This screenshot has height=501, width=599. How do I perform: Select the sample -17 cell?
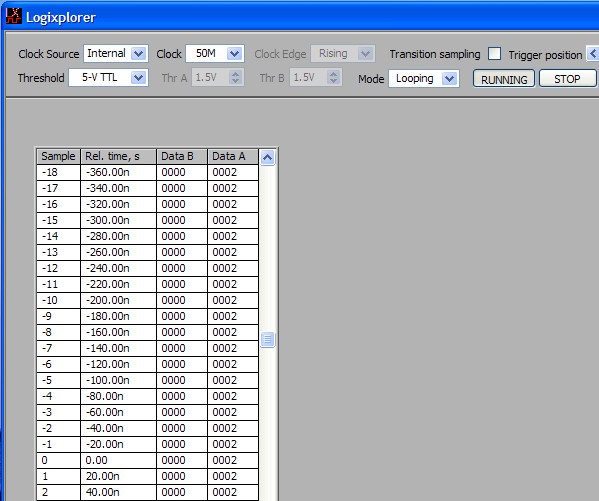(58, 188)
